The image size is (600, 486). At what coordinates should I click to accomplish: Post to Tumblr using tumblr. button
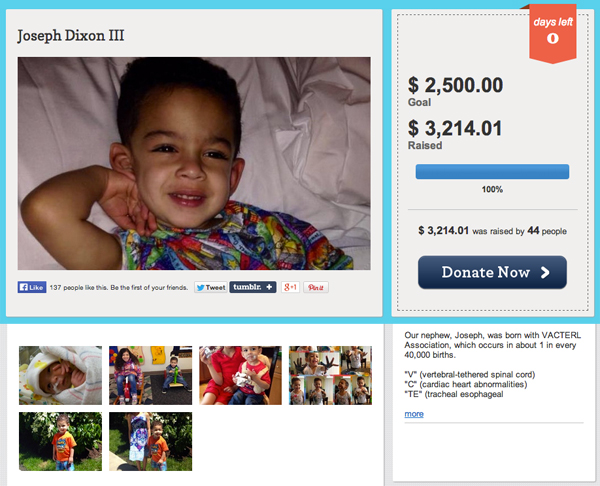point(253,287)
